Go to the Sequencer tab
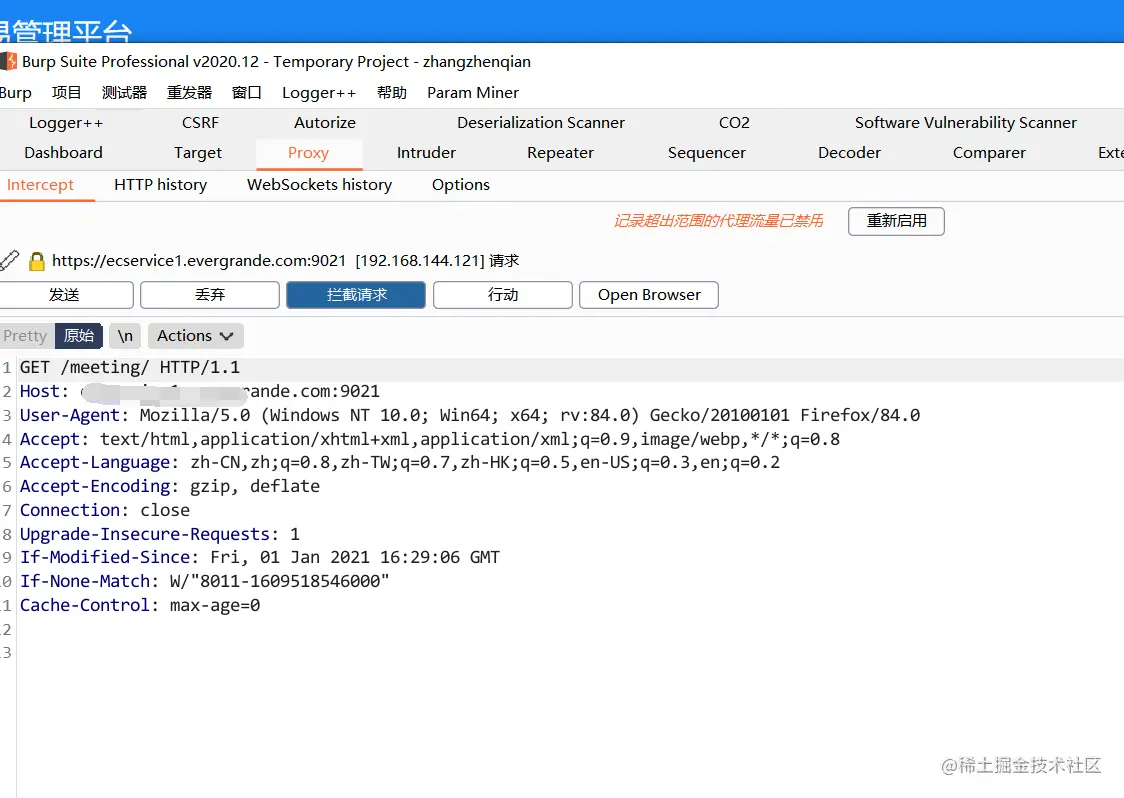This screenshot has height=798, width=1124. [707, 153]
